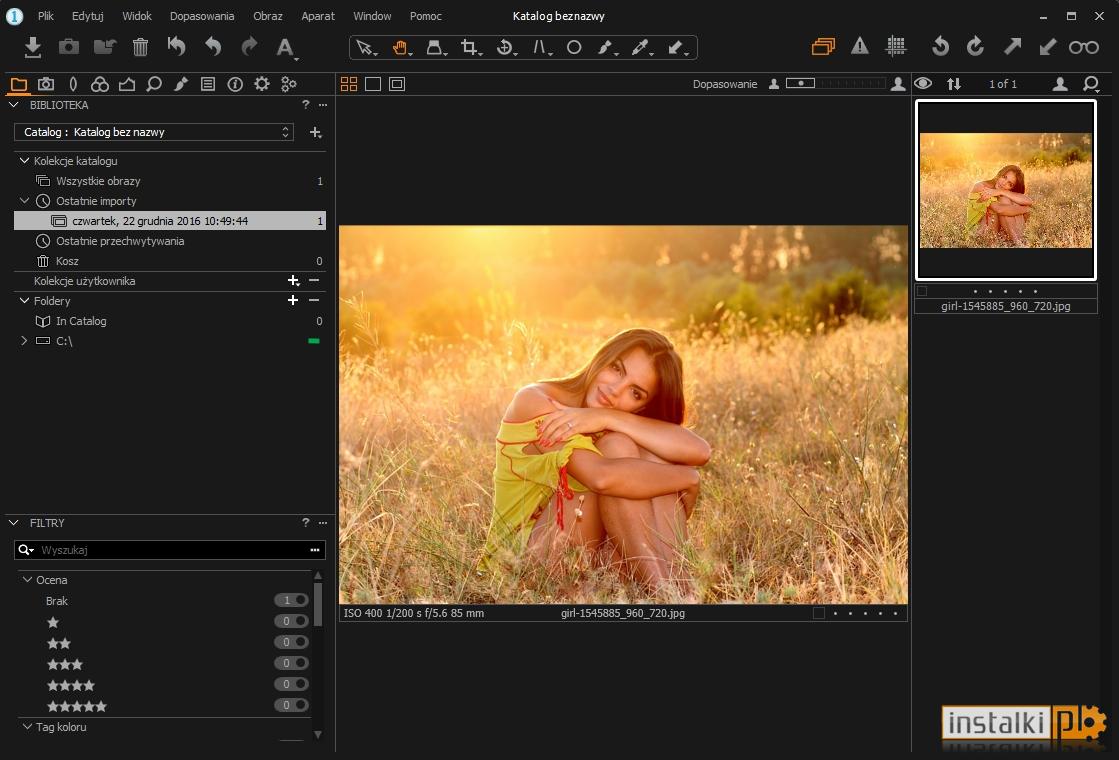Check the color tag box under thumbnail
Screen dimensions: 1119x760
(x=922, y=291)
